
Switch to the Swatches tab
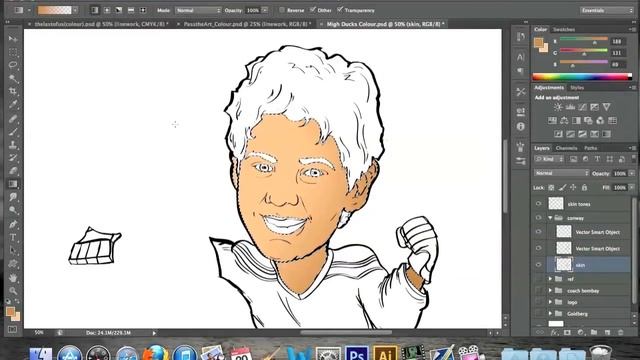[x=564, y=29]
